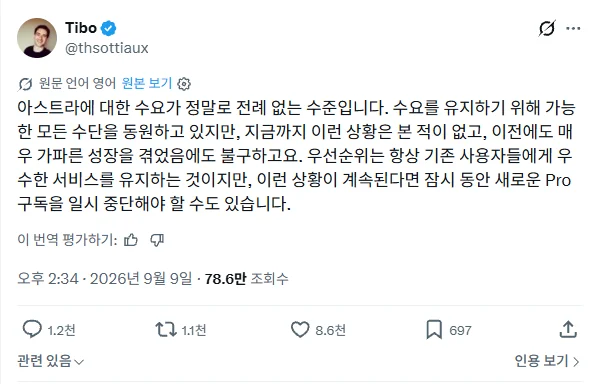Open Tibo's profile picture
The image size is (596, 384).
click(x=37, y=38)
